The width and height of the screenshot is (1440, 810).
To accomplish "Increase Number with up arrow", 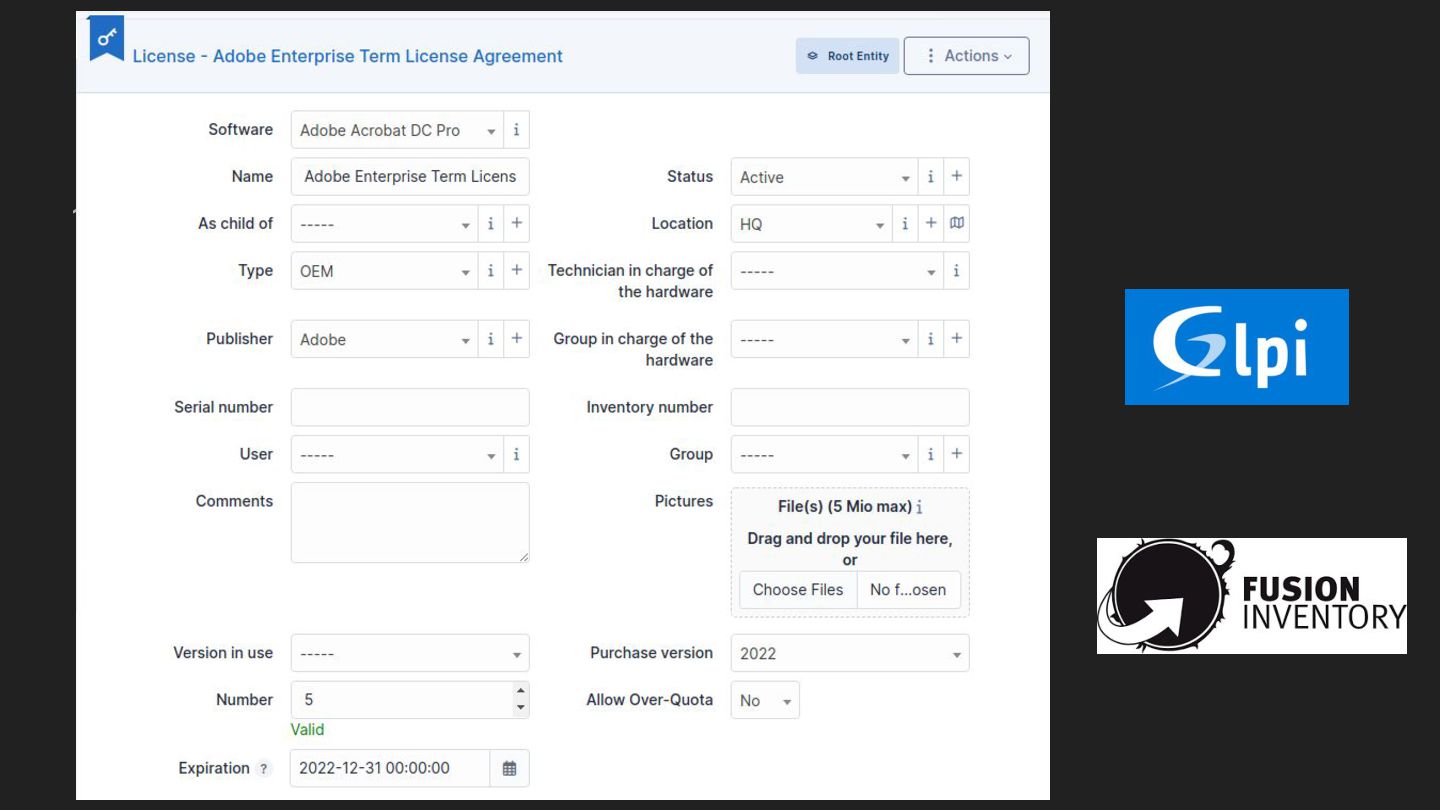I will [x=520, y=691].
